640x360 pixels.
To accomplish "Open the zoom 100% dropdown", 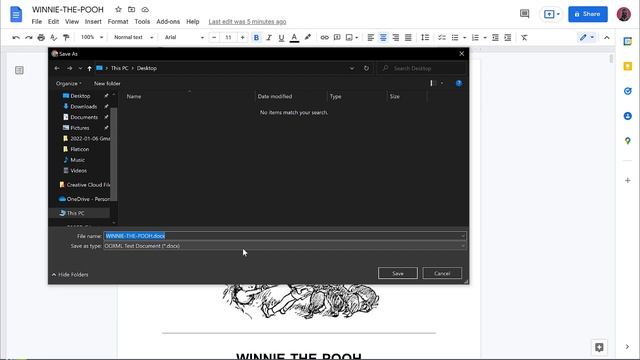I will [x=91, y=37].
